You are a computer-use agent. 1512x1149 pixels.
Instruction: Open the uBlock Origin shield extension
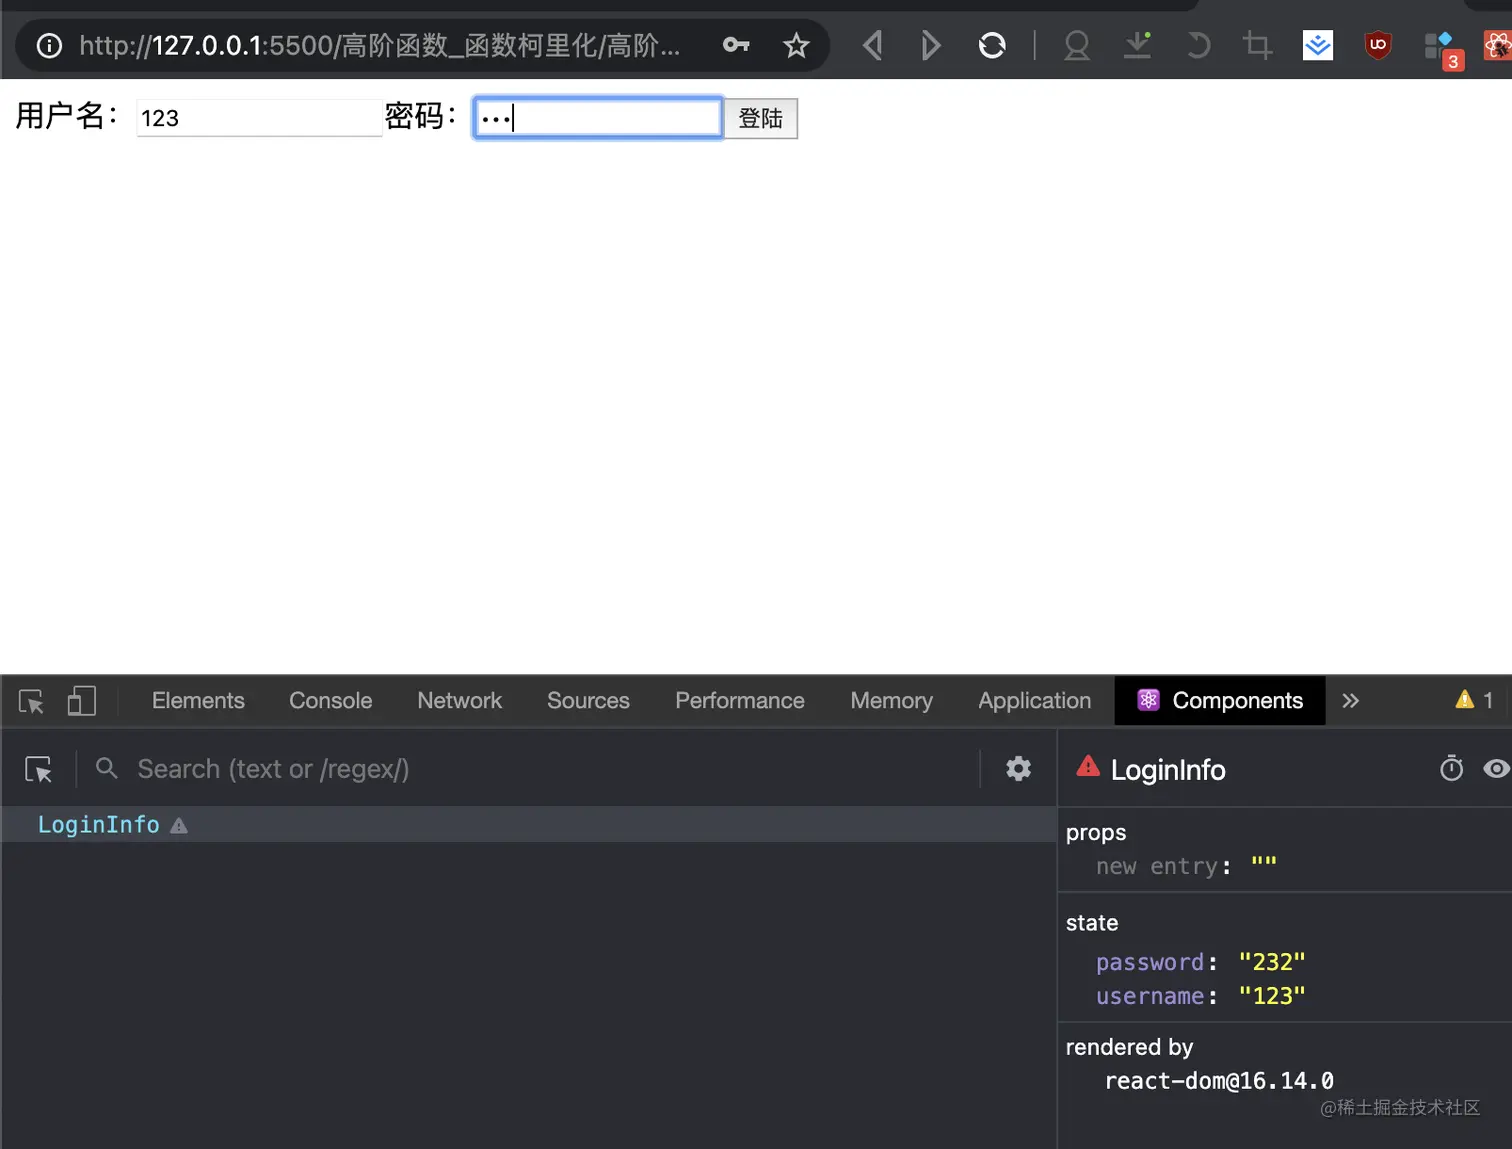point(1378,45)
